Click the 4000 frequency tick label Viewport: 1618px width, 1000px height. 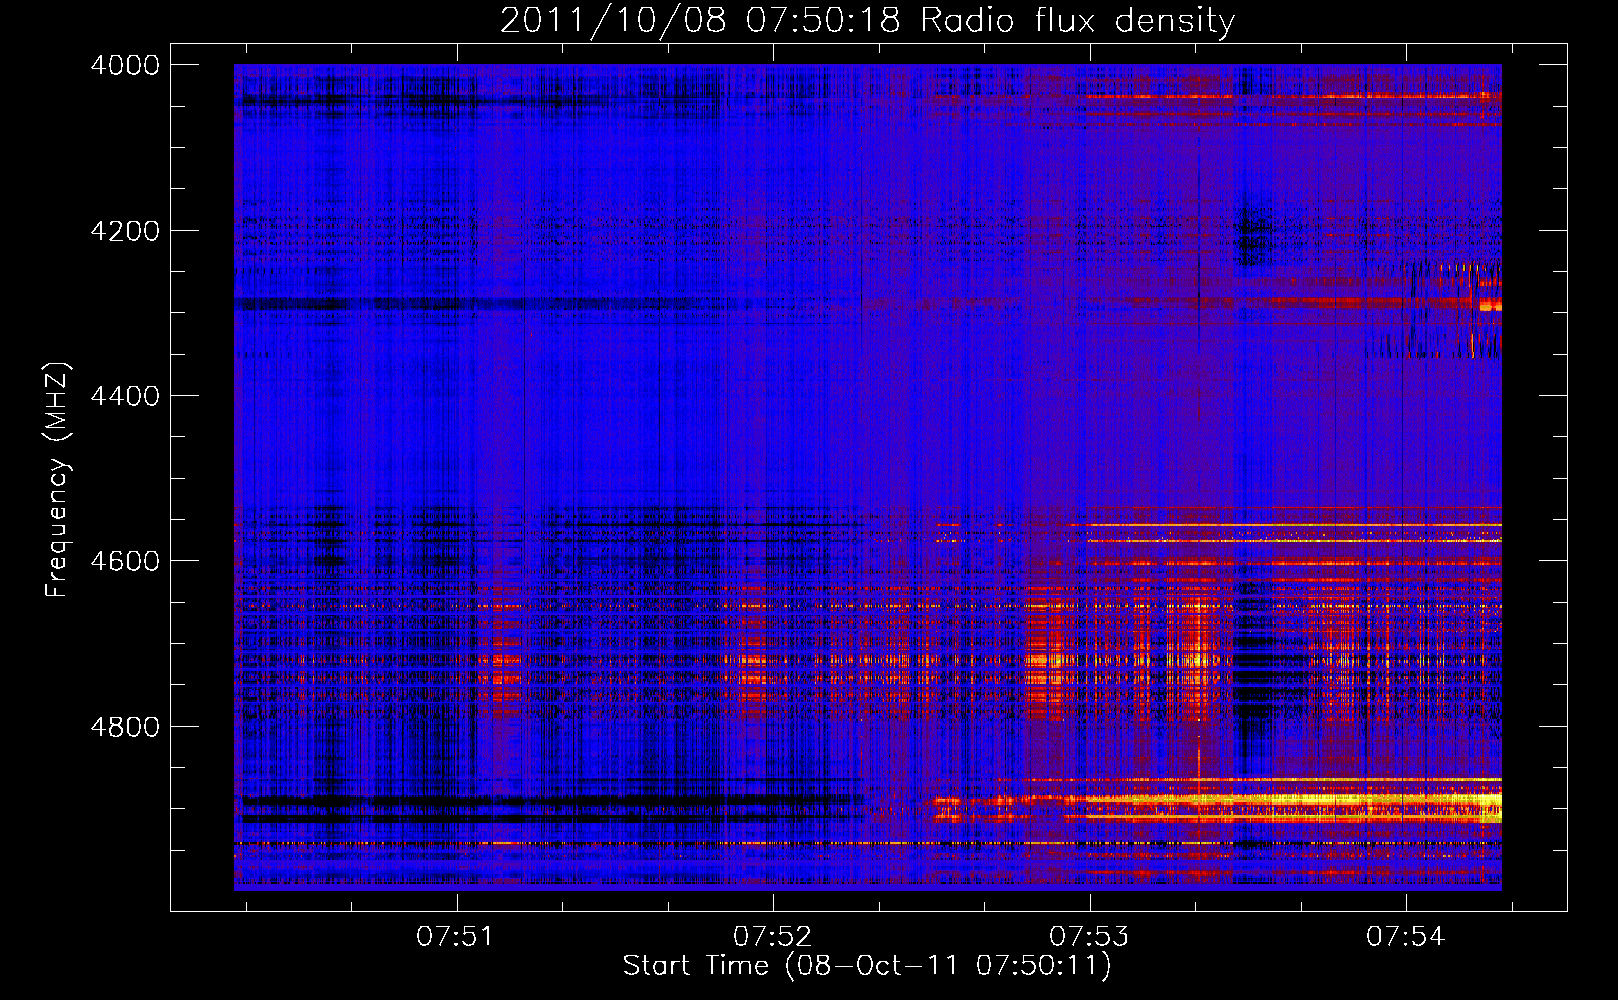125,65
